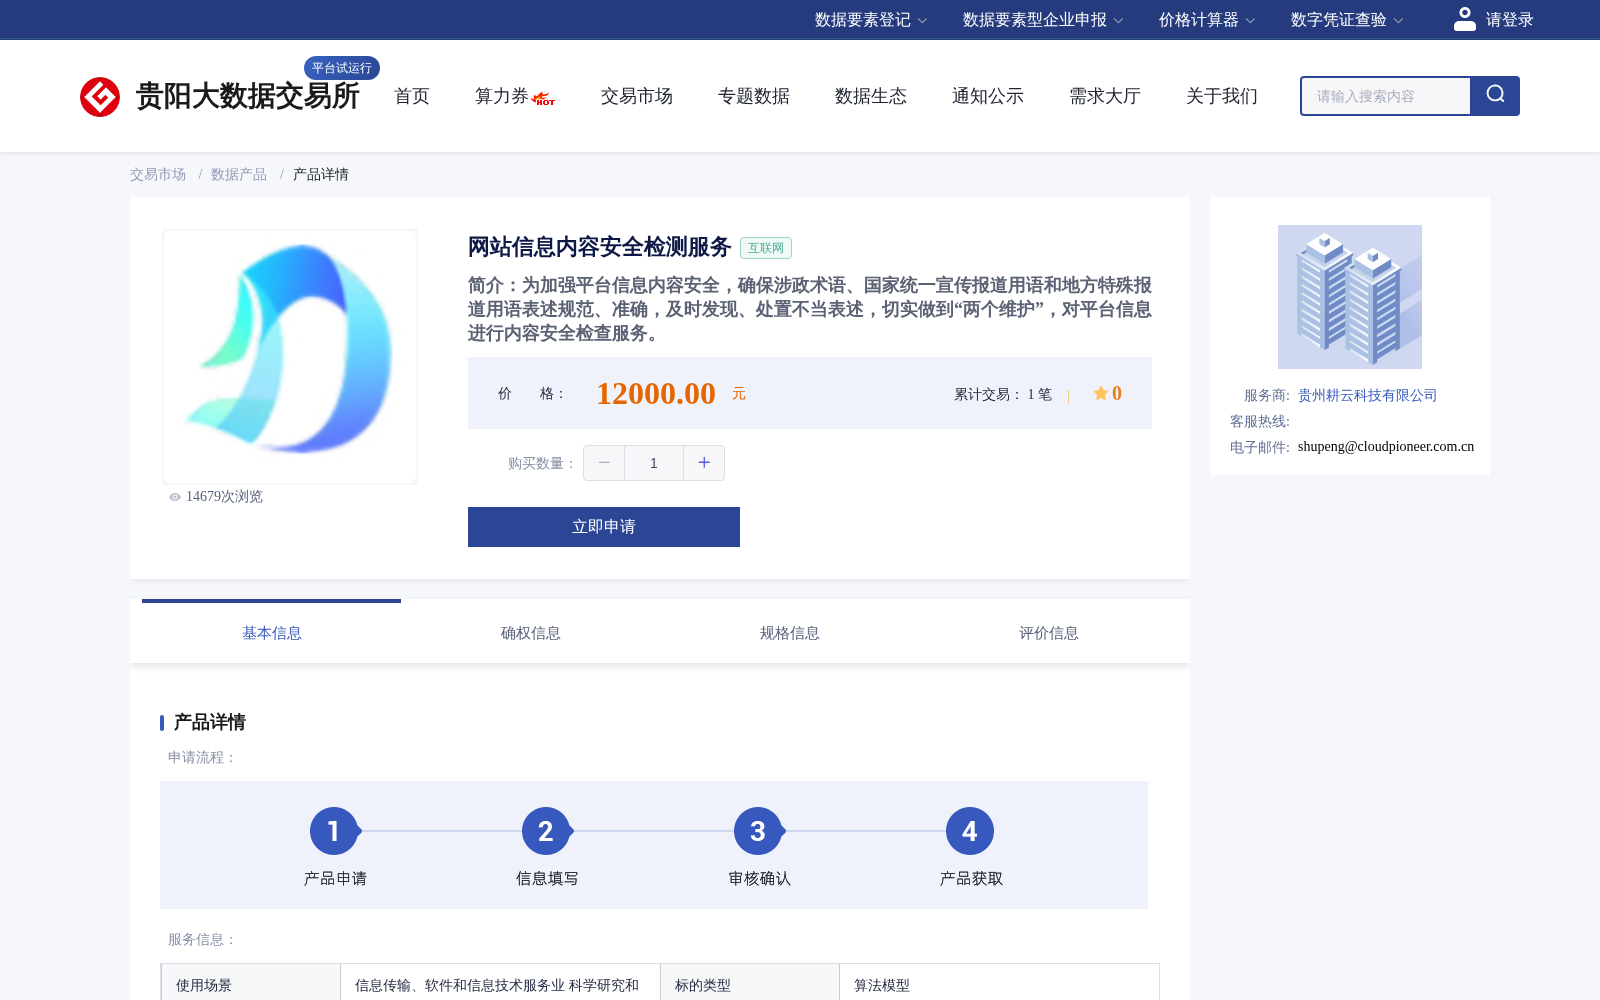Click the 产品详情 section heading
Viewport: 1600px width, 1000px height.
pos(210,722)
